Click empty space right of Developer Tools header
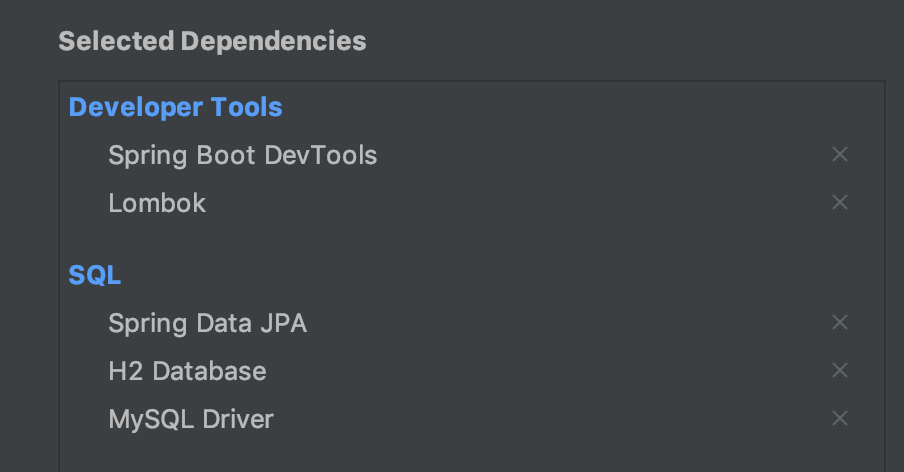 click(582, 107)
